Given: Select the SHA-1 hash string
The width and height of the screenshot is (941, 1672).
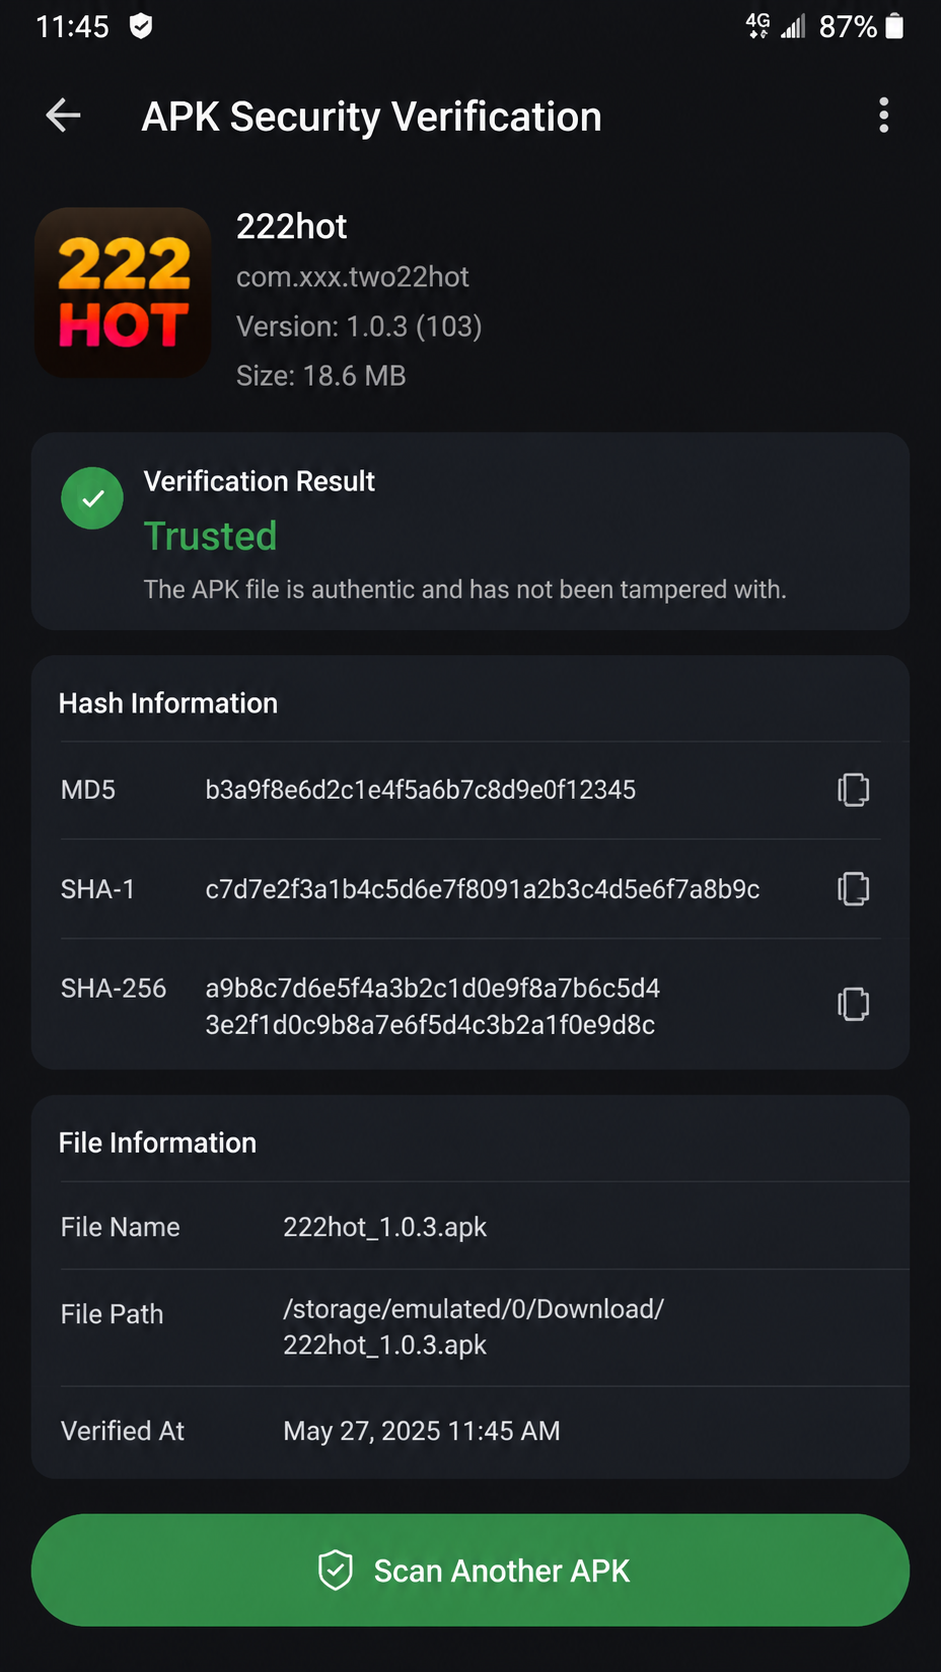Looking at the screenshot, I should click(482, 889).
